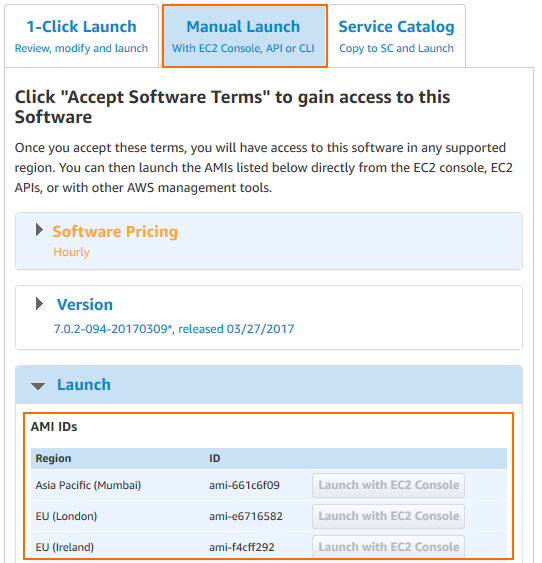Click the Asia Pacific (Mumbai) region row
The image size is (542, 563).
pos(269,485)
